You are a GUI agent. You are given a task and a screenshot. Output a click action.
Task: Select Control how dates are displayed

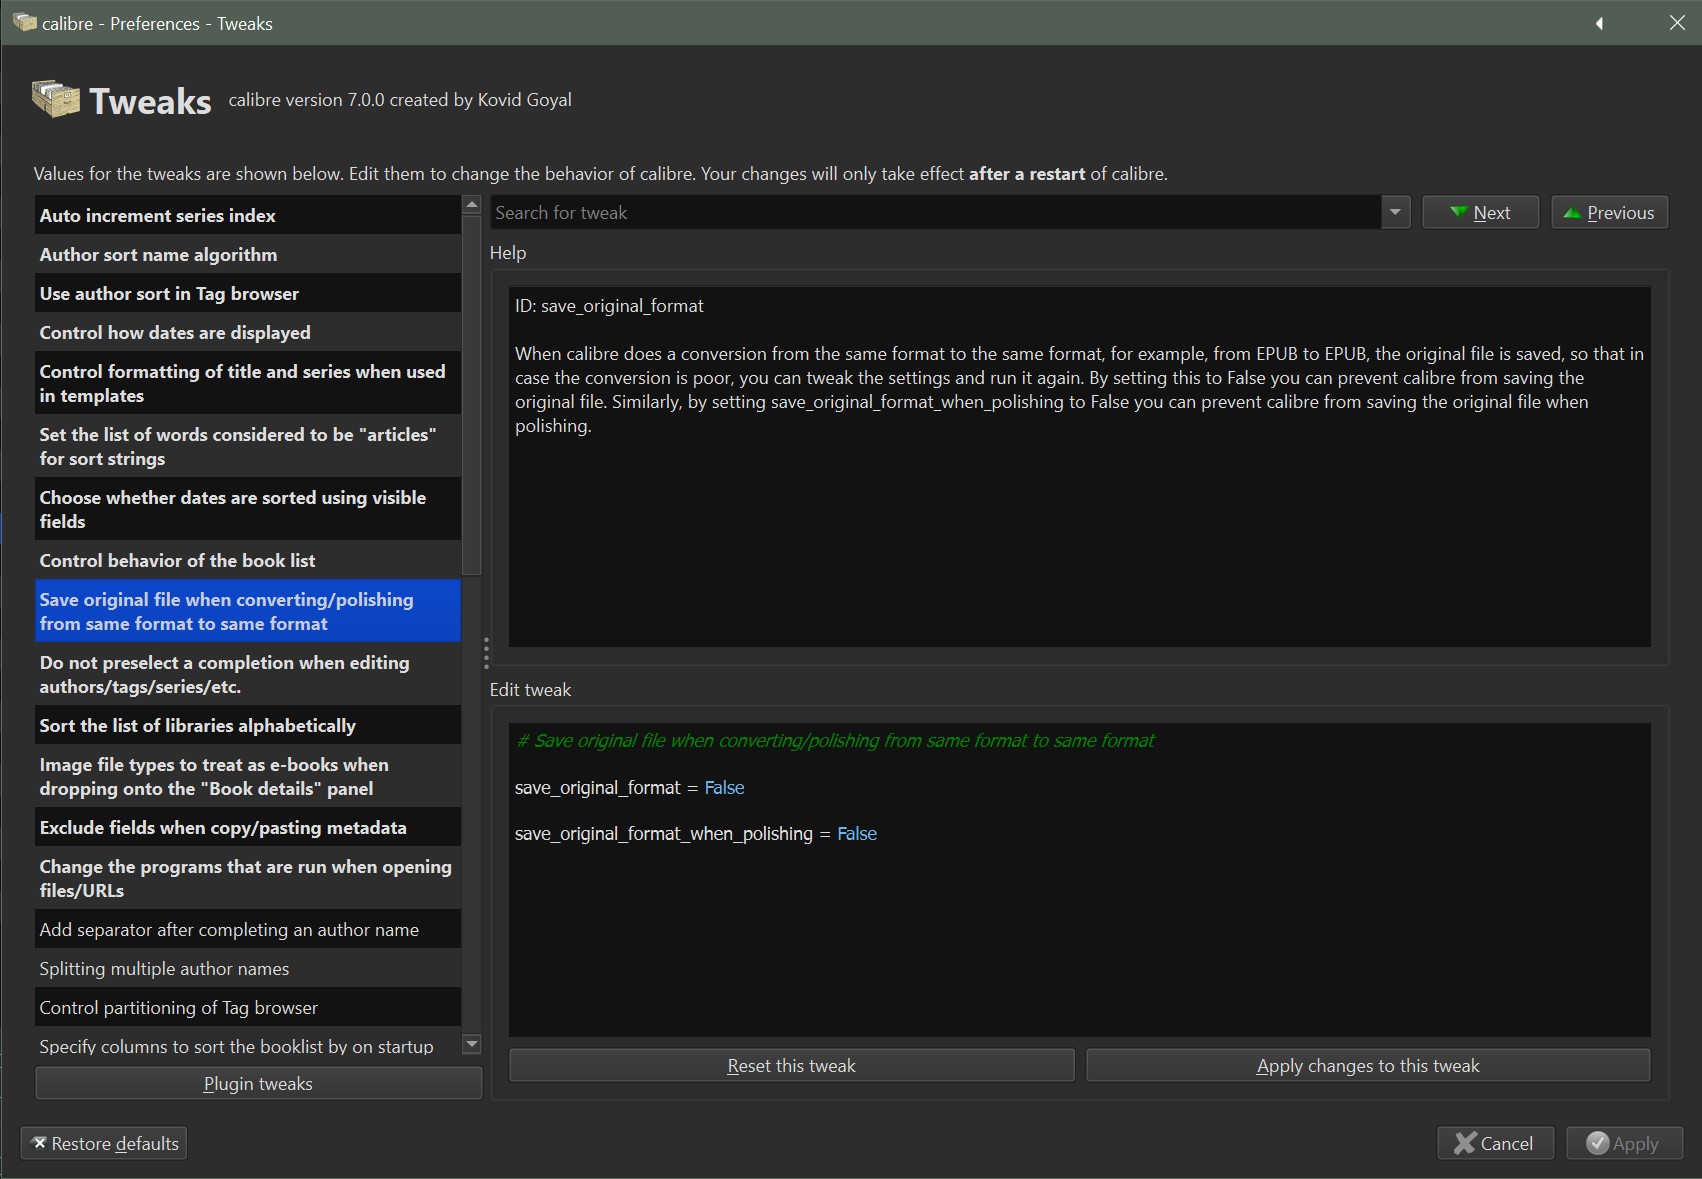click(x=248, y=332)
